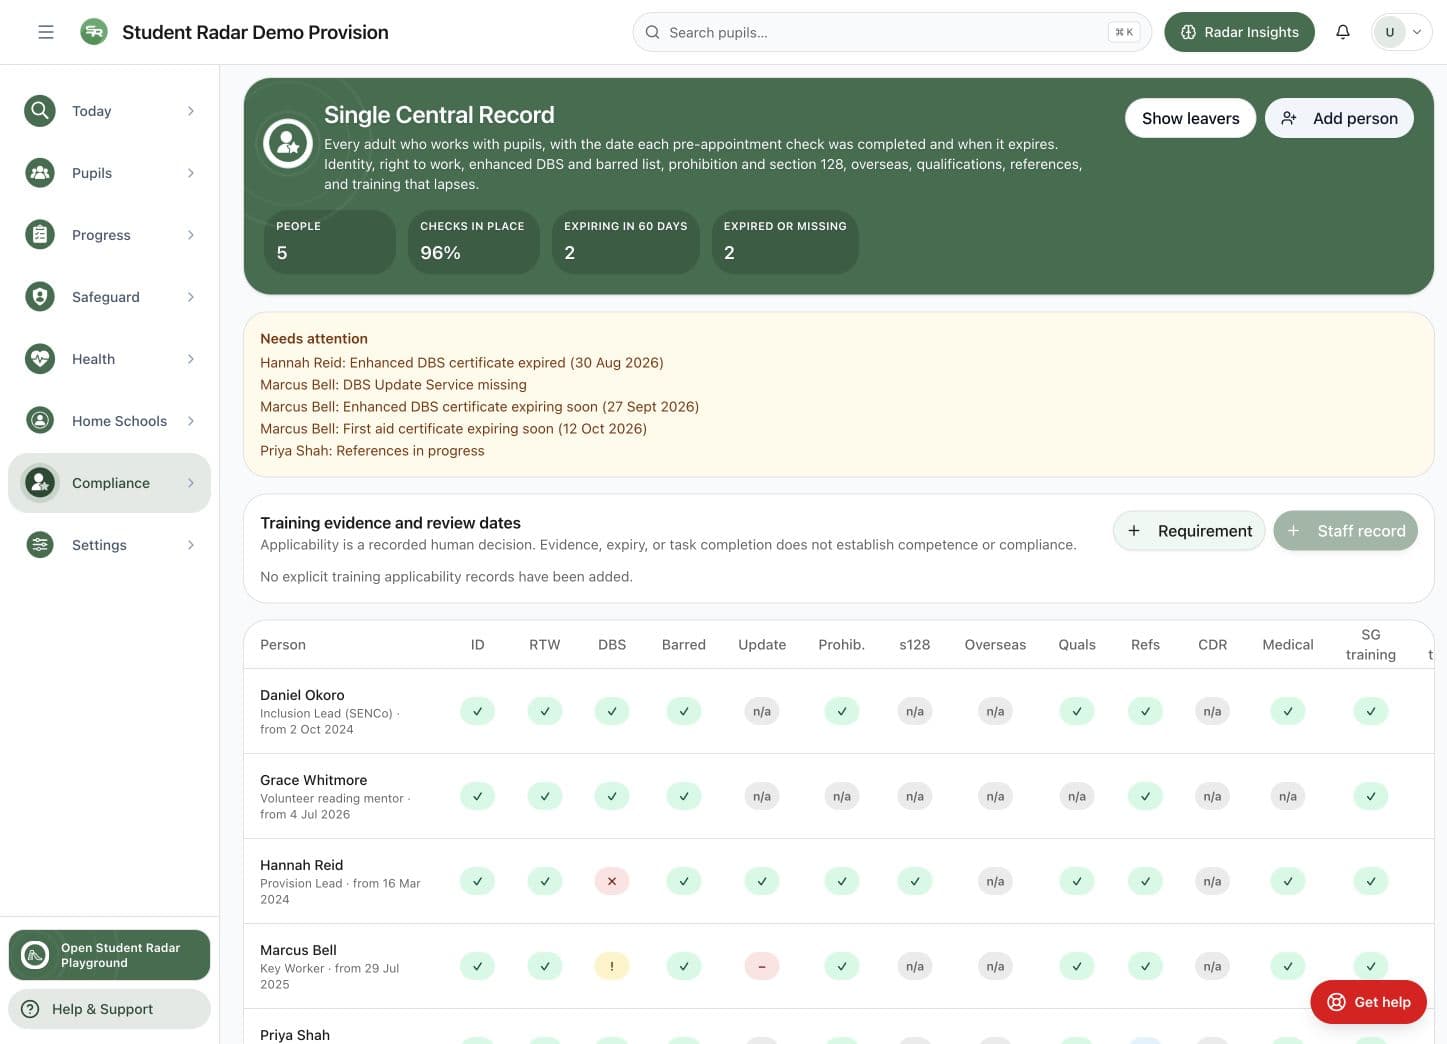Screen dimensions: 1447x1044
Task: Open the hamburger menu icon
Action: 46,32
